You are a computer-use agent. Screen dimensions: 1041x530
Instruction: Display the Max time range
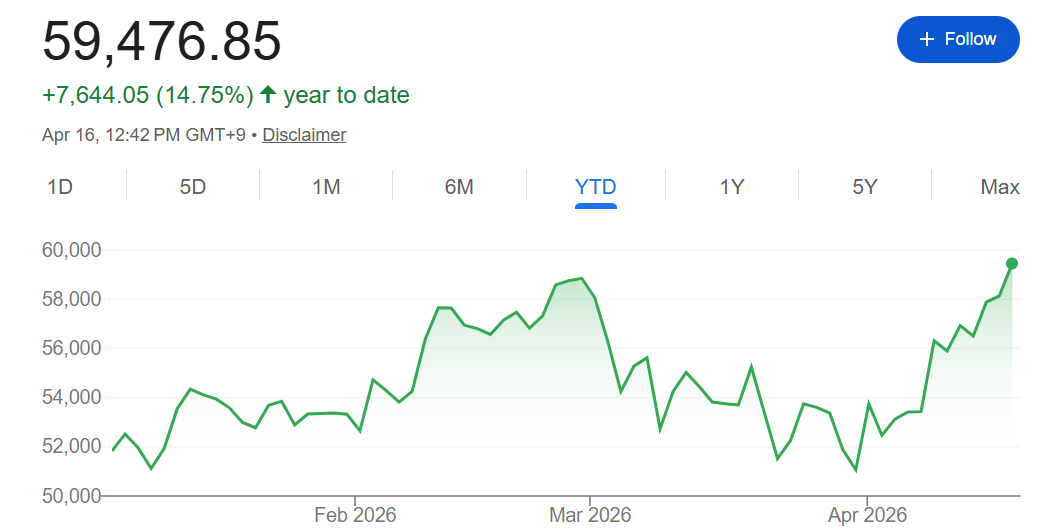coord(999,187)
